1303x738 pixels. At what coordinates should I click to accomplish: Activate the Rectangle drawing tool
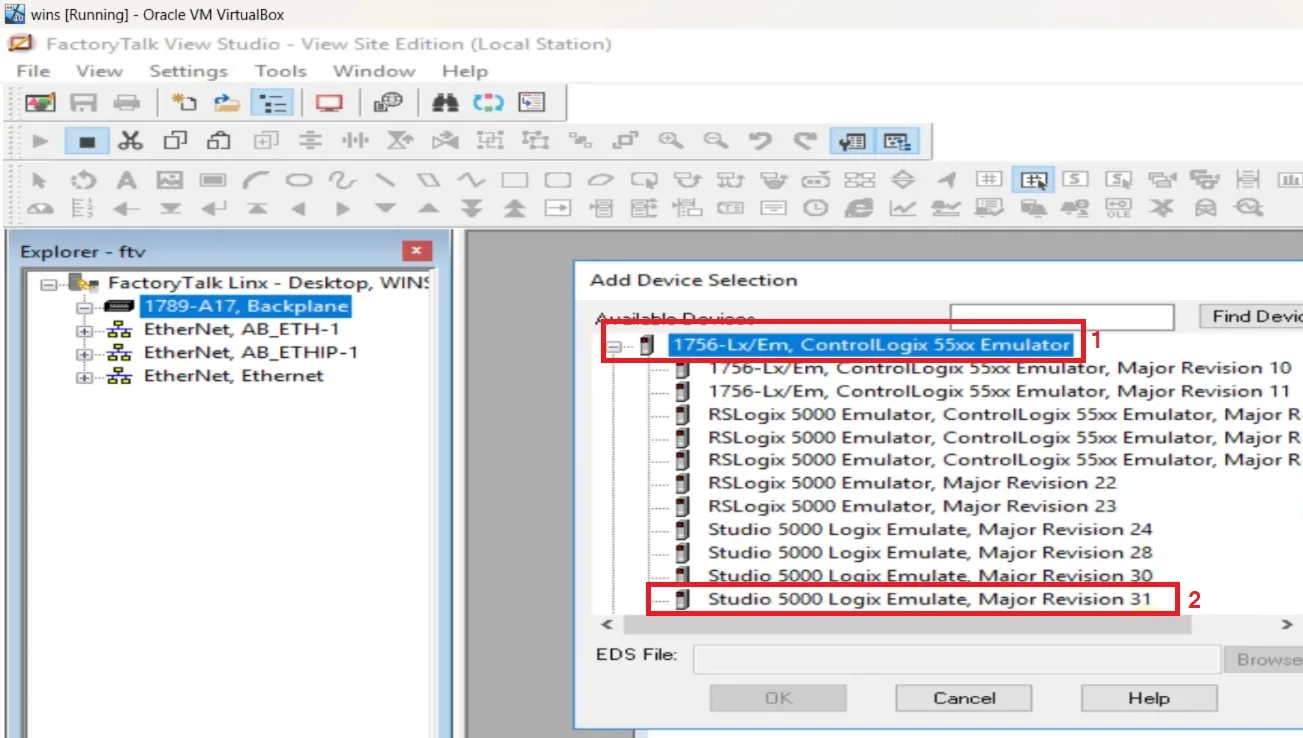(515, 181)
